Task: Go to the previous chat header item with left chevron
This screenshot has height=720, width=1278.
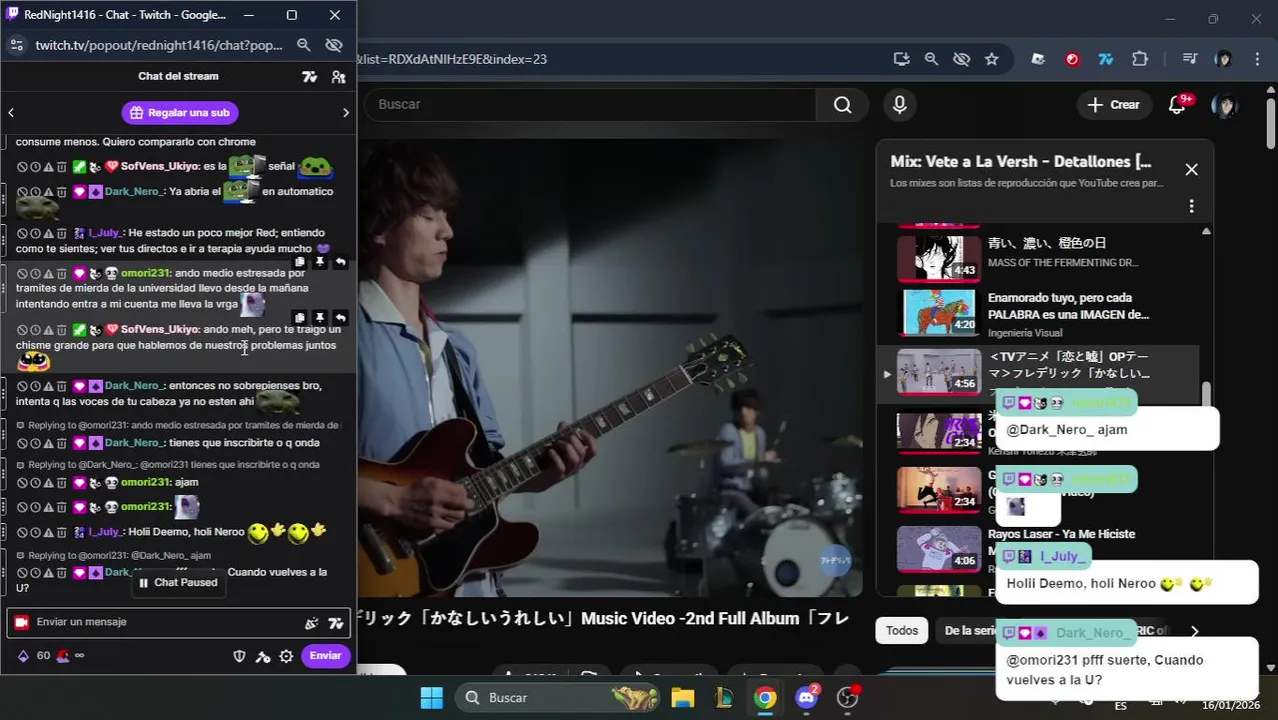Action: point(11,113)
